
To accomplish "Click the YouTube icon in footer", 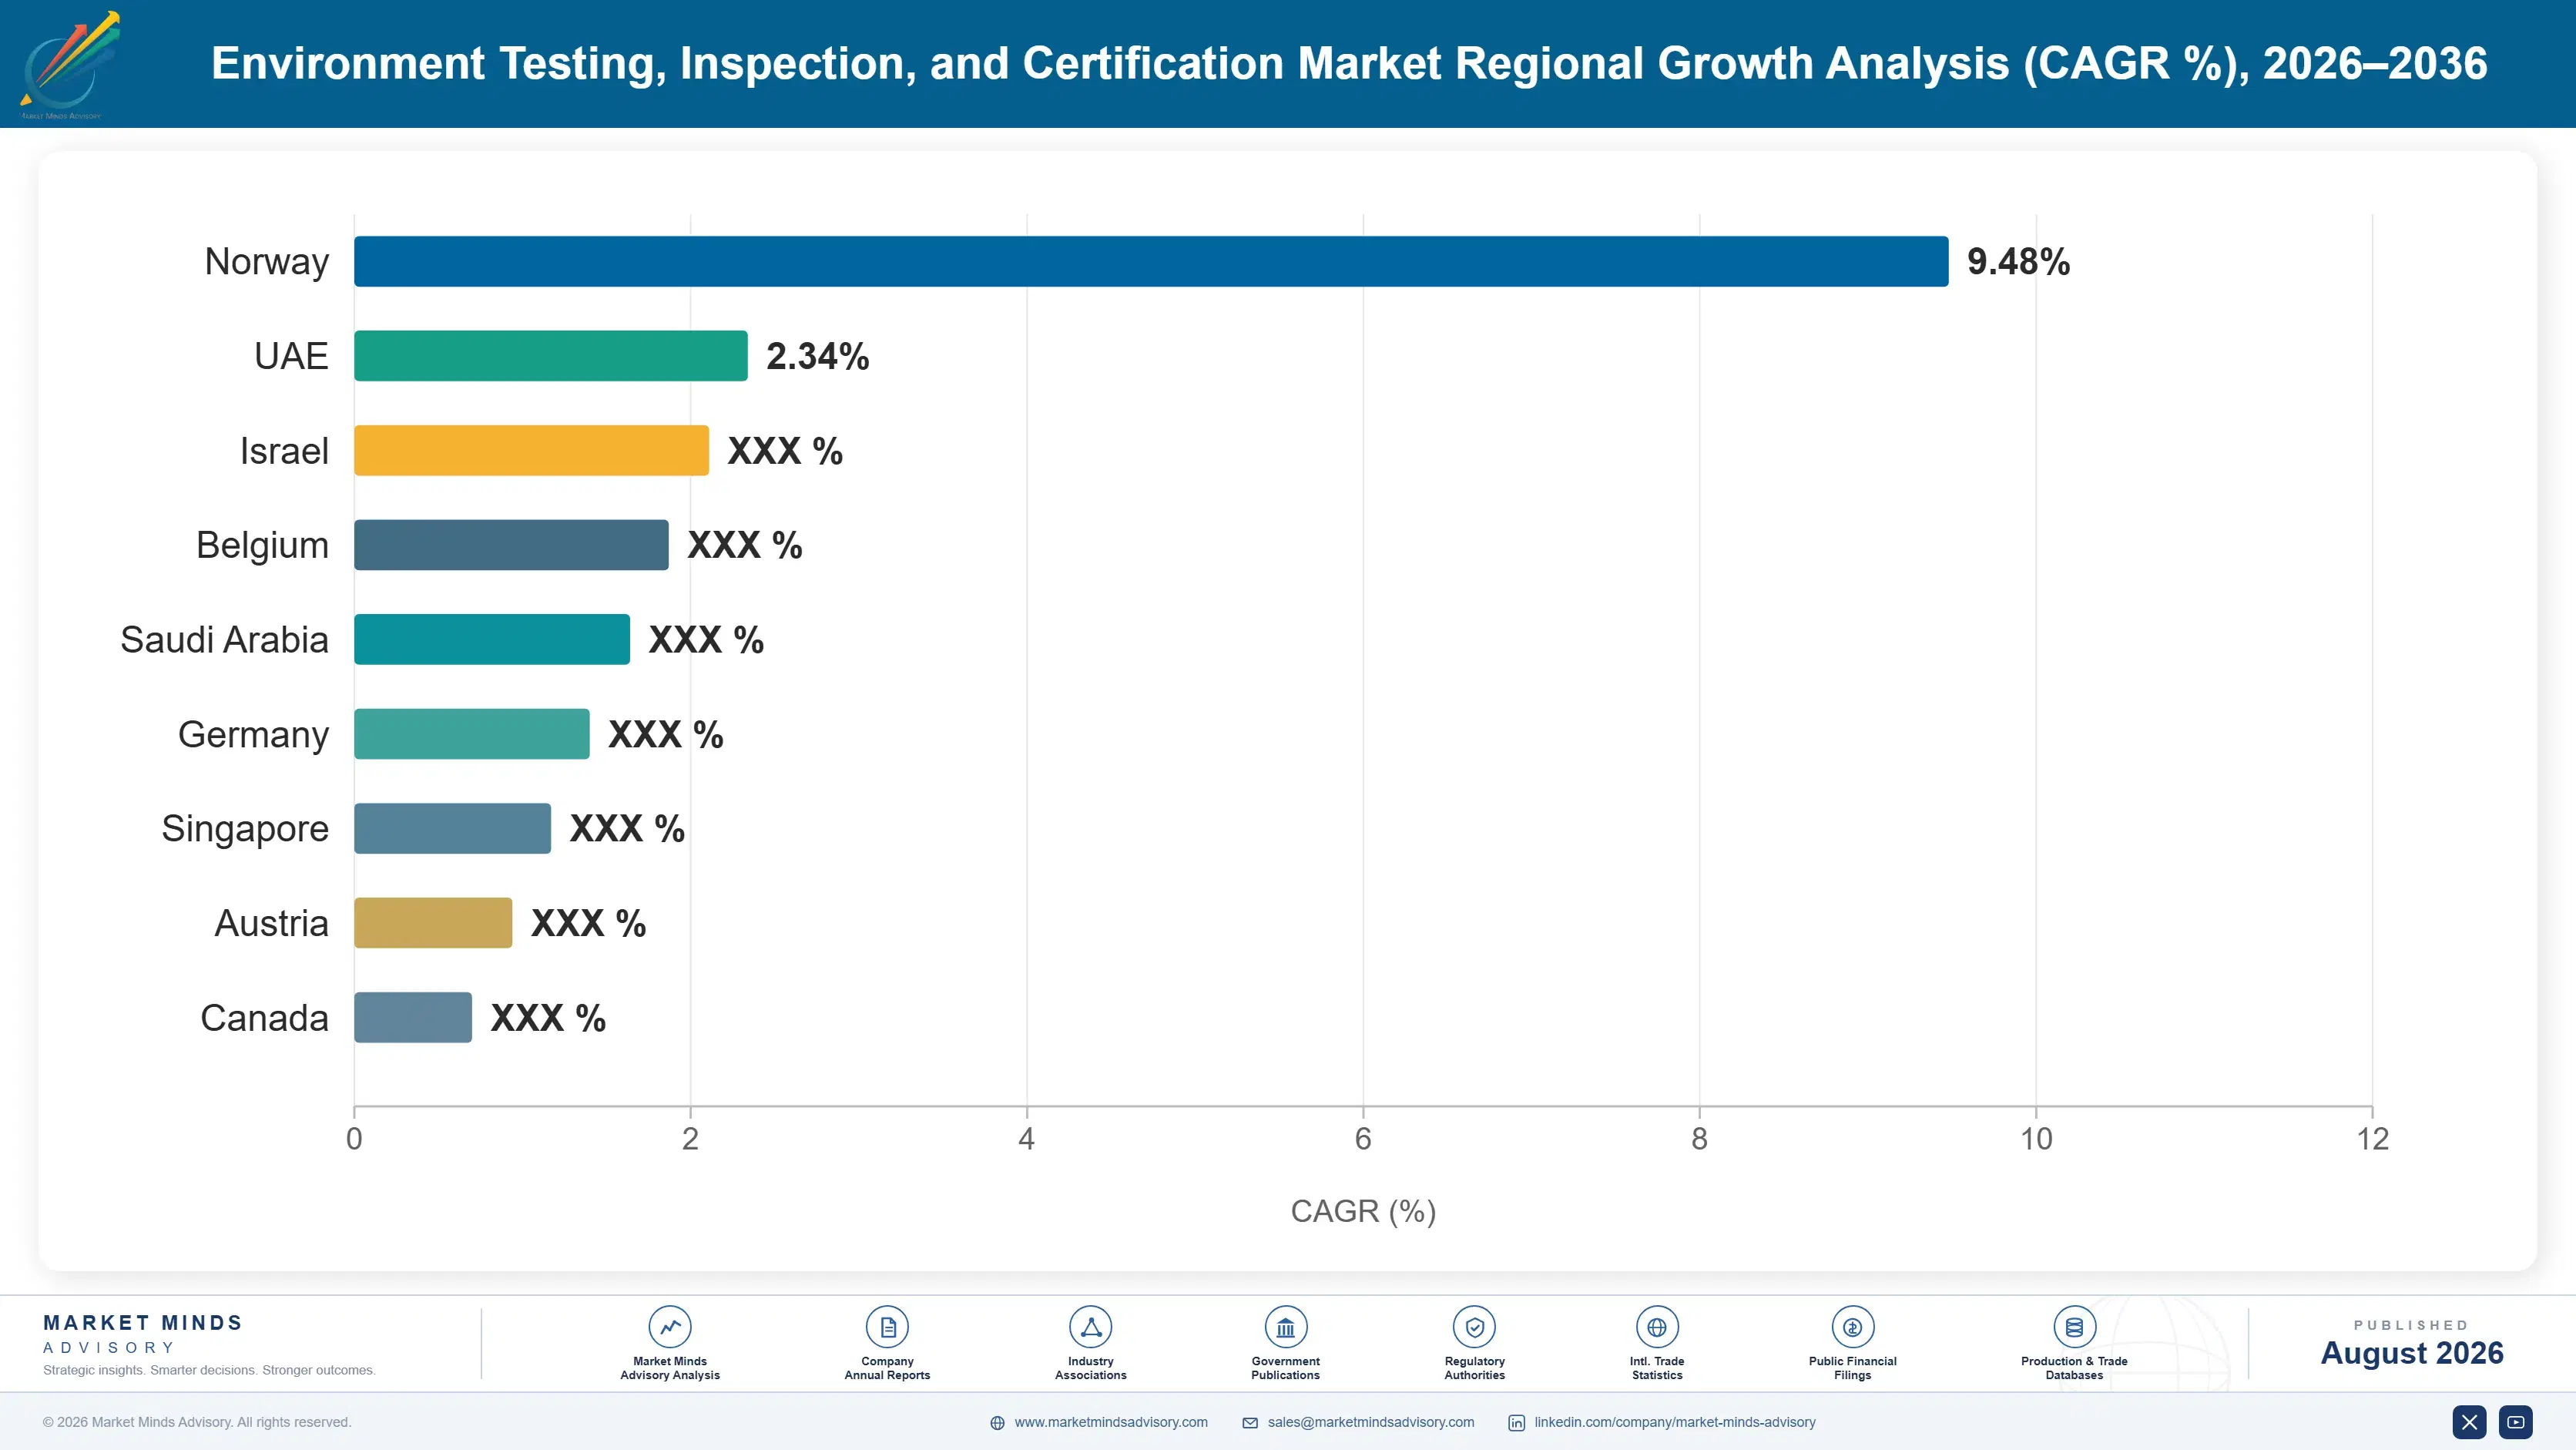I will [2515, 1422].
